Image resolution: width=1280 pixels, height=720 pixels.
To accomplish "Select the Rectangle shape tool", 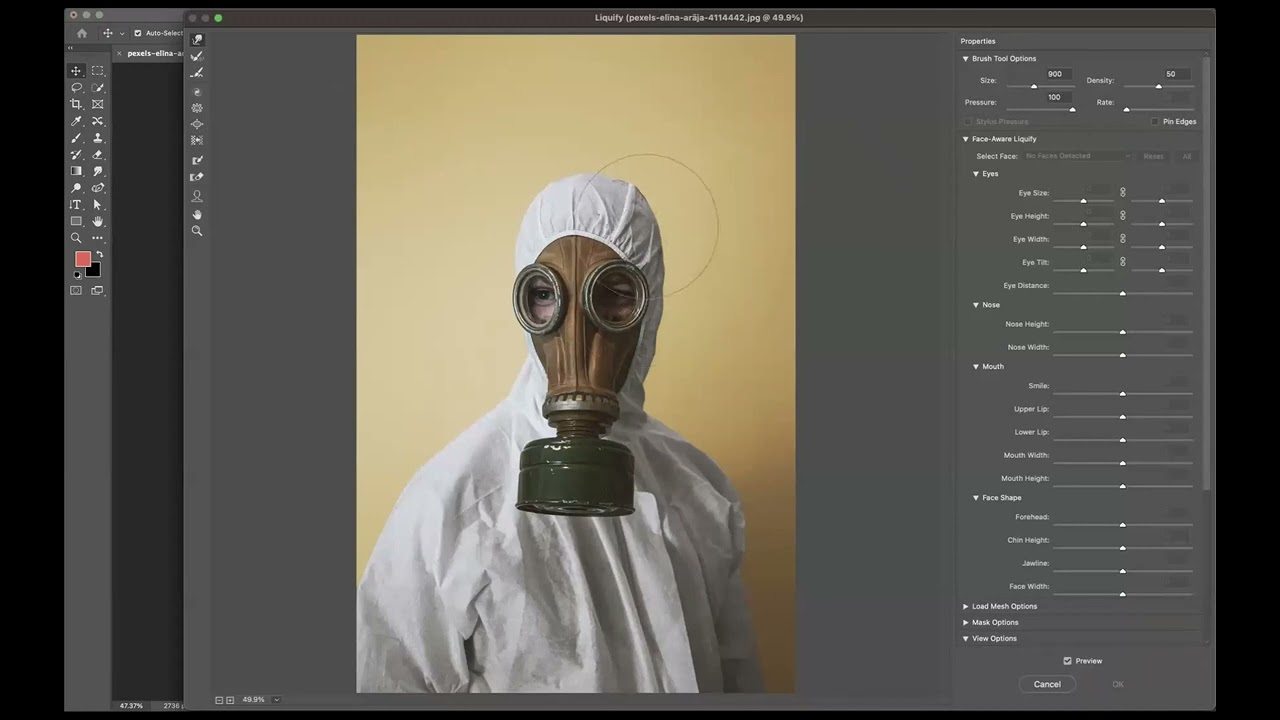I will 76,221.
